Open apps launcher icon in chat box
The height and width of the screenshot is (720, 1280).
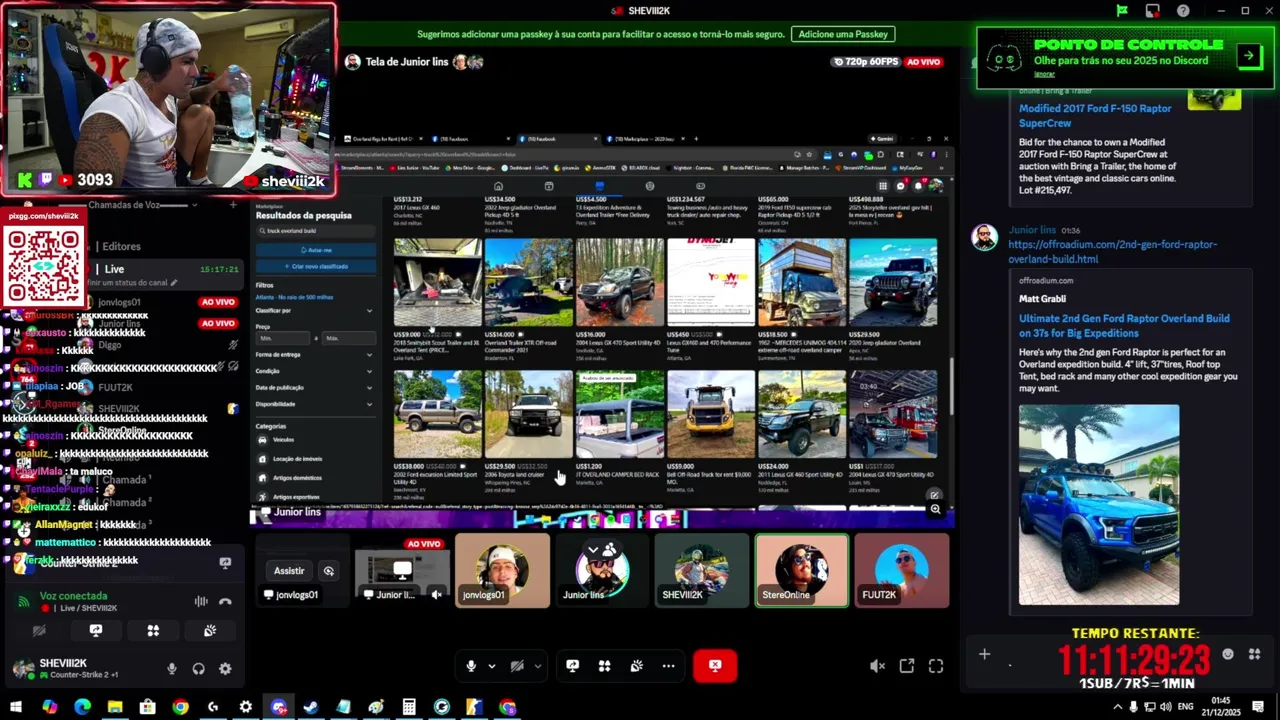tap(1254, 654)
